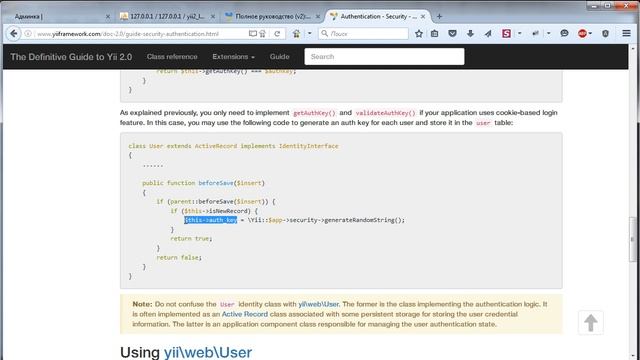Click highlighted $this->auth_key code text
This screenshot has height=360, width=640.
[x=211, y=220]
